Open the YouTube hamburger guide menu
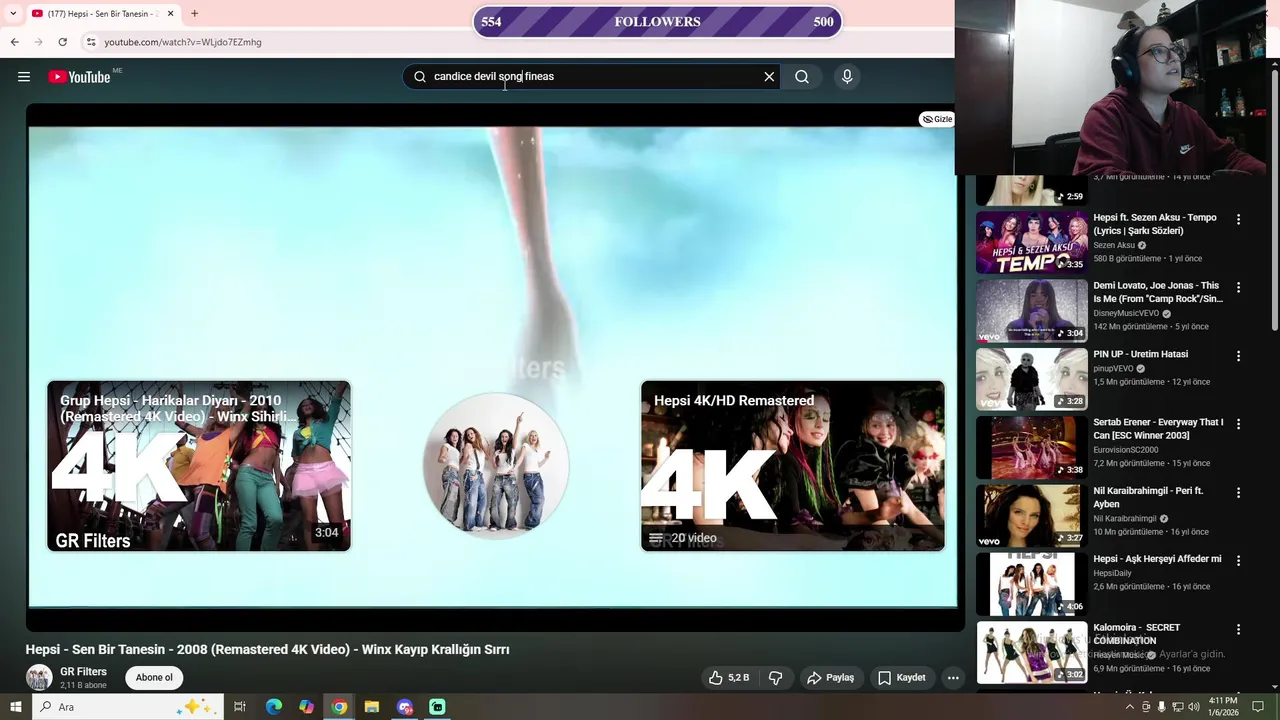 pyautogui.click(x=24, y=77)
